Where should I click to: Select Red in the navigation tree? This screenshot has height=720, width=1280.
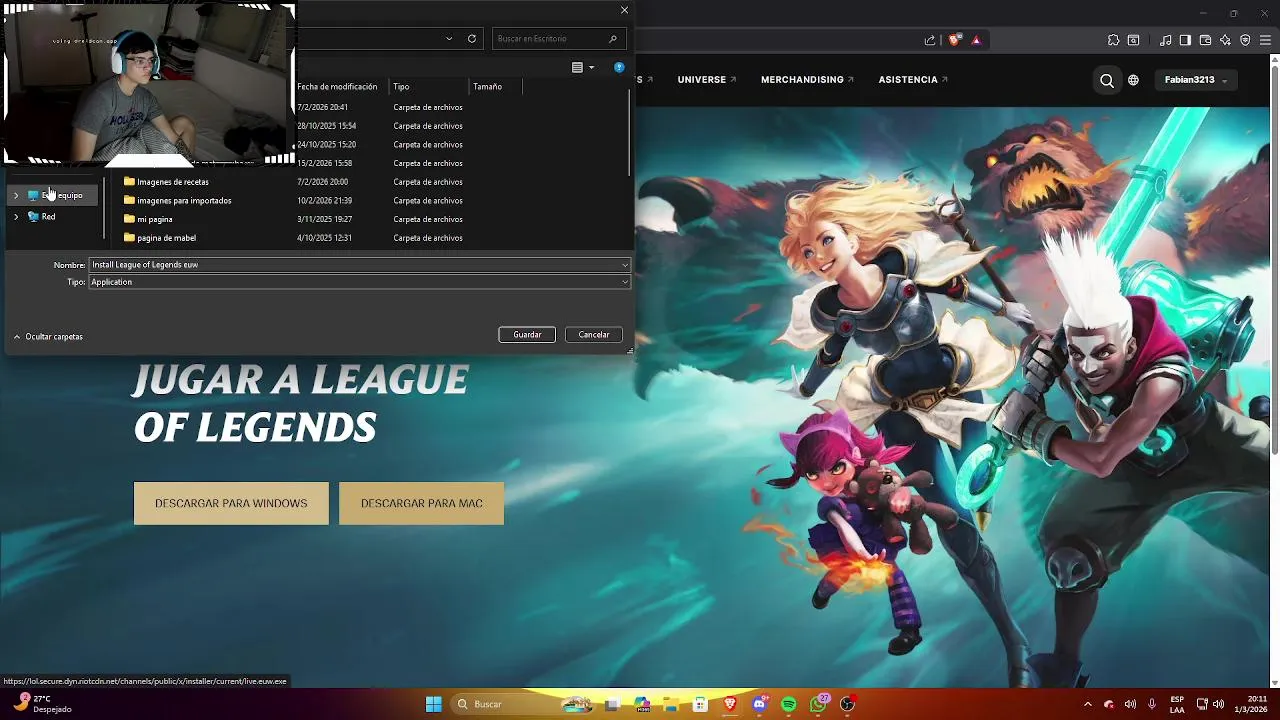tap(42, 216)
